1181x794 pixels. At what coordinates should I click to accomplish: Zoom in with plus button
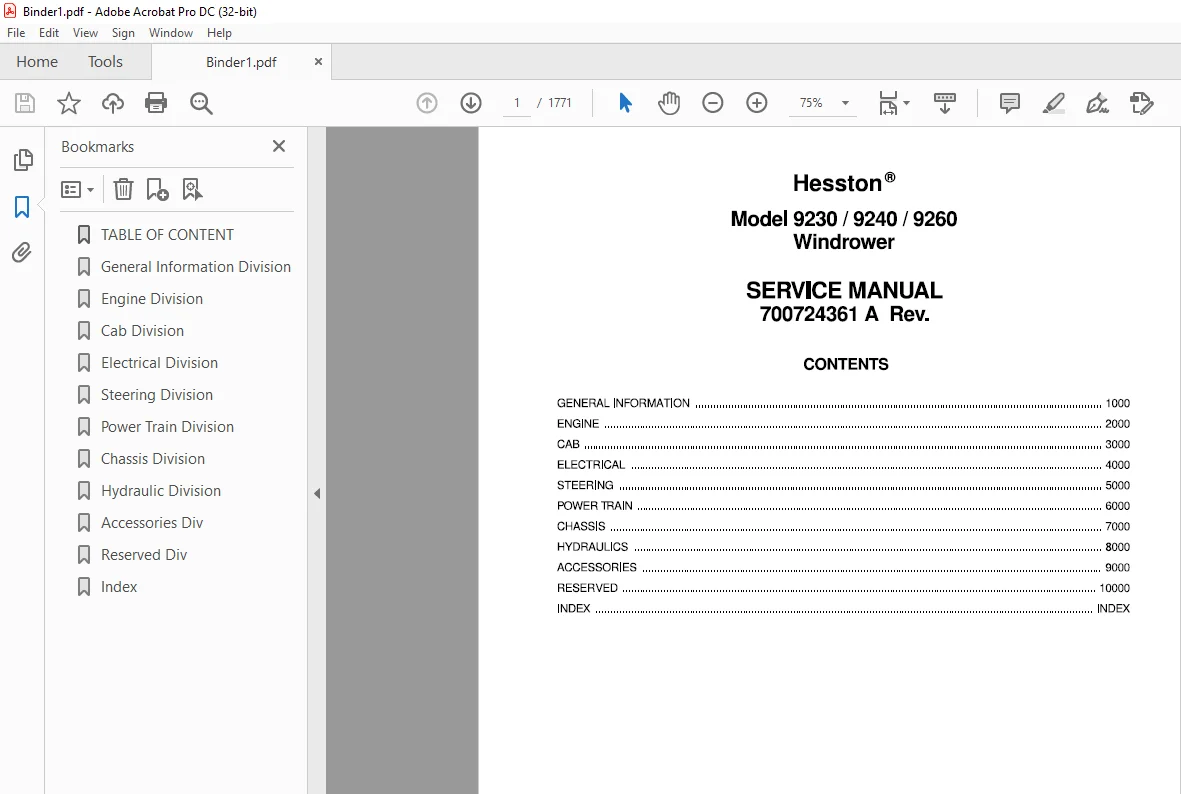pos(756,102)
